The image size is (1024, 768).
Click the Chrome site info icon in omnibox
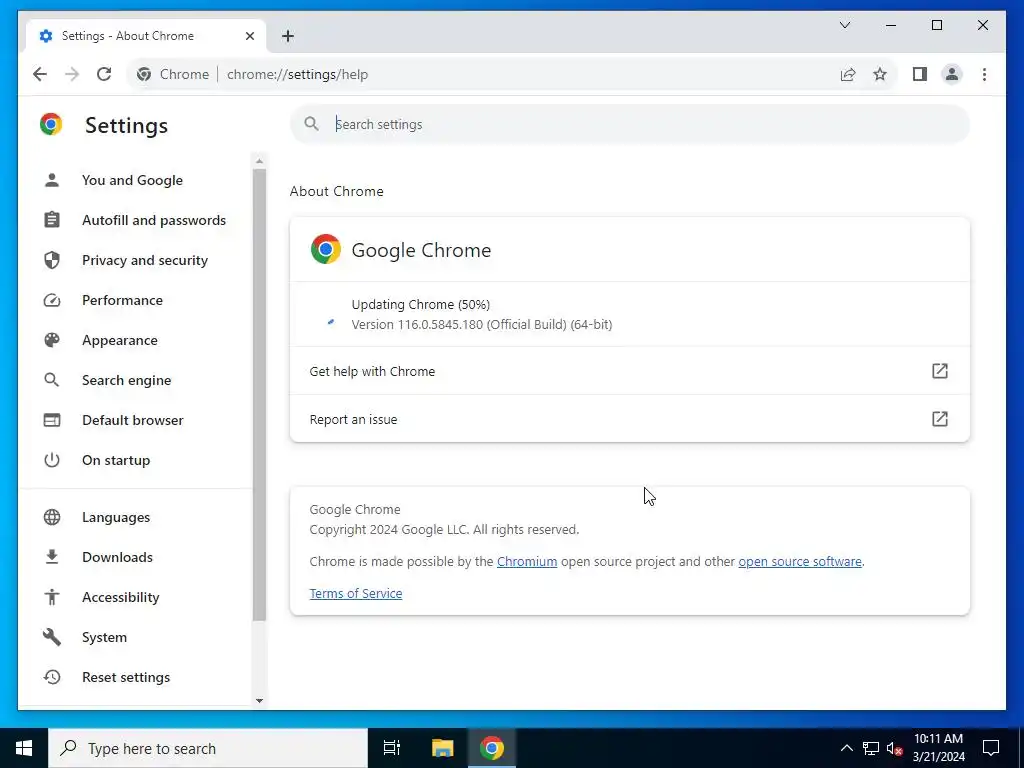144,74
